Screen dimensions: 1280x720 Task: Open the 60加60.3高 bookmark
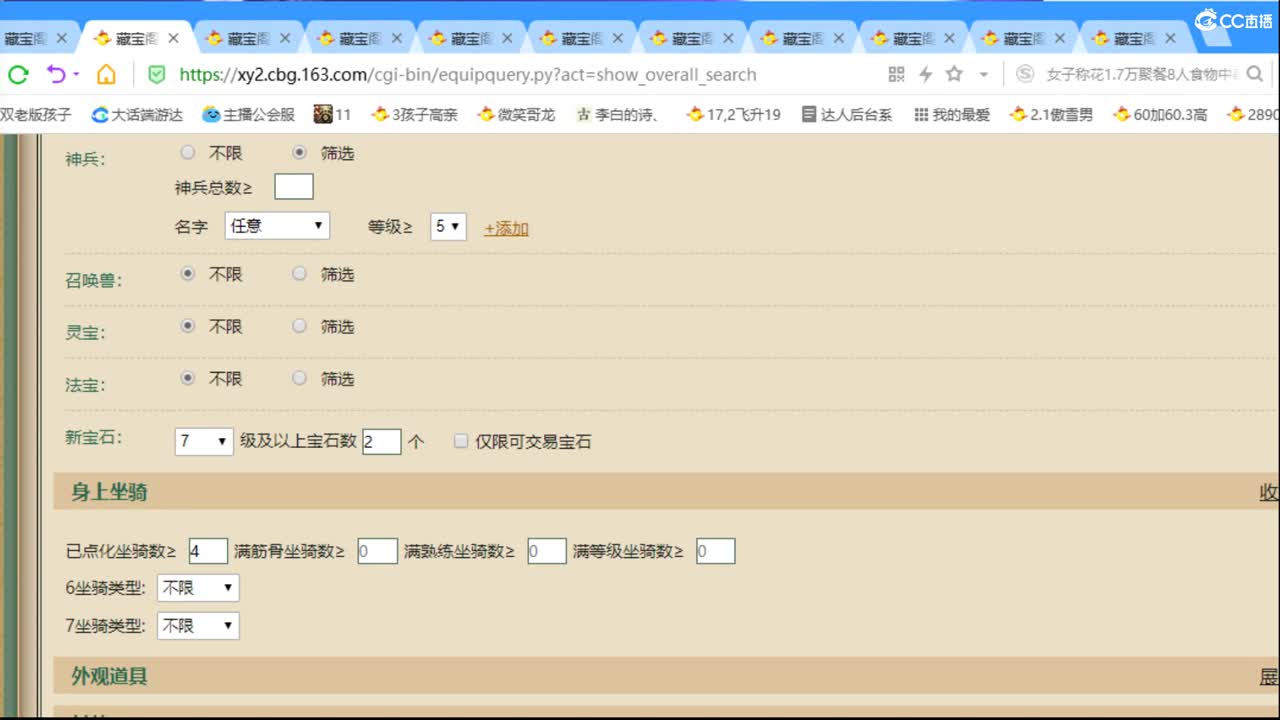point(1160,114)
